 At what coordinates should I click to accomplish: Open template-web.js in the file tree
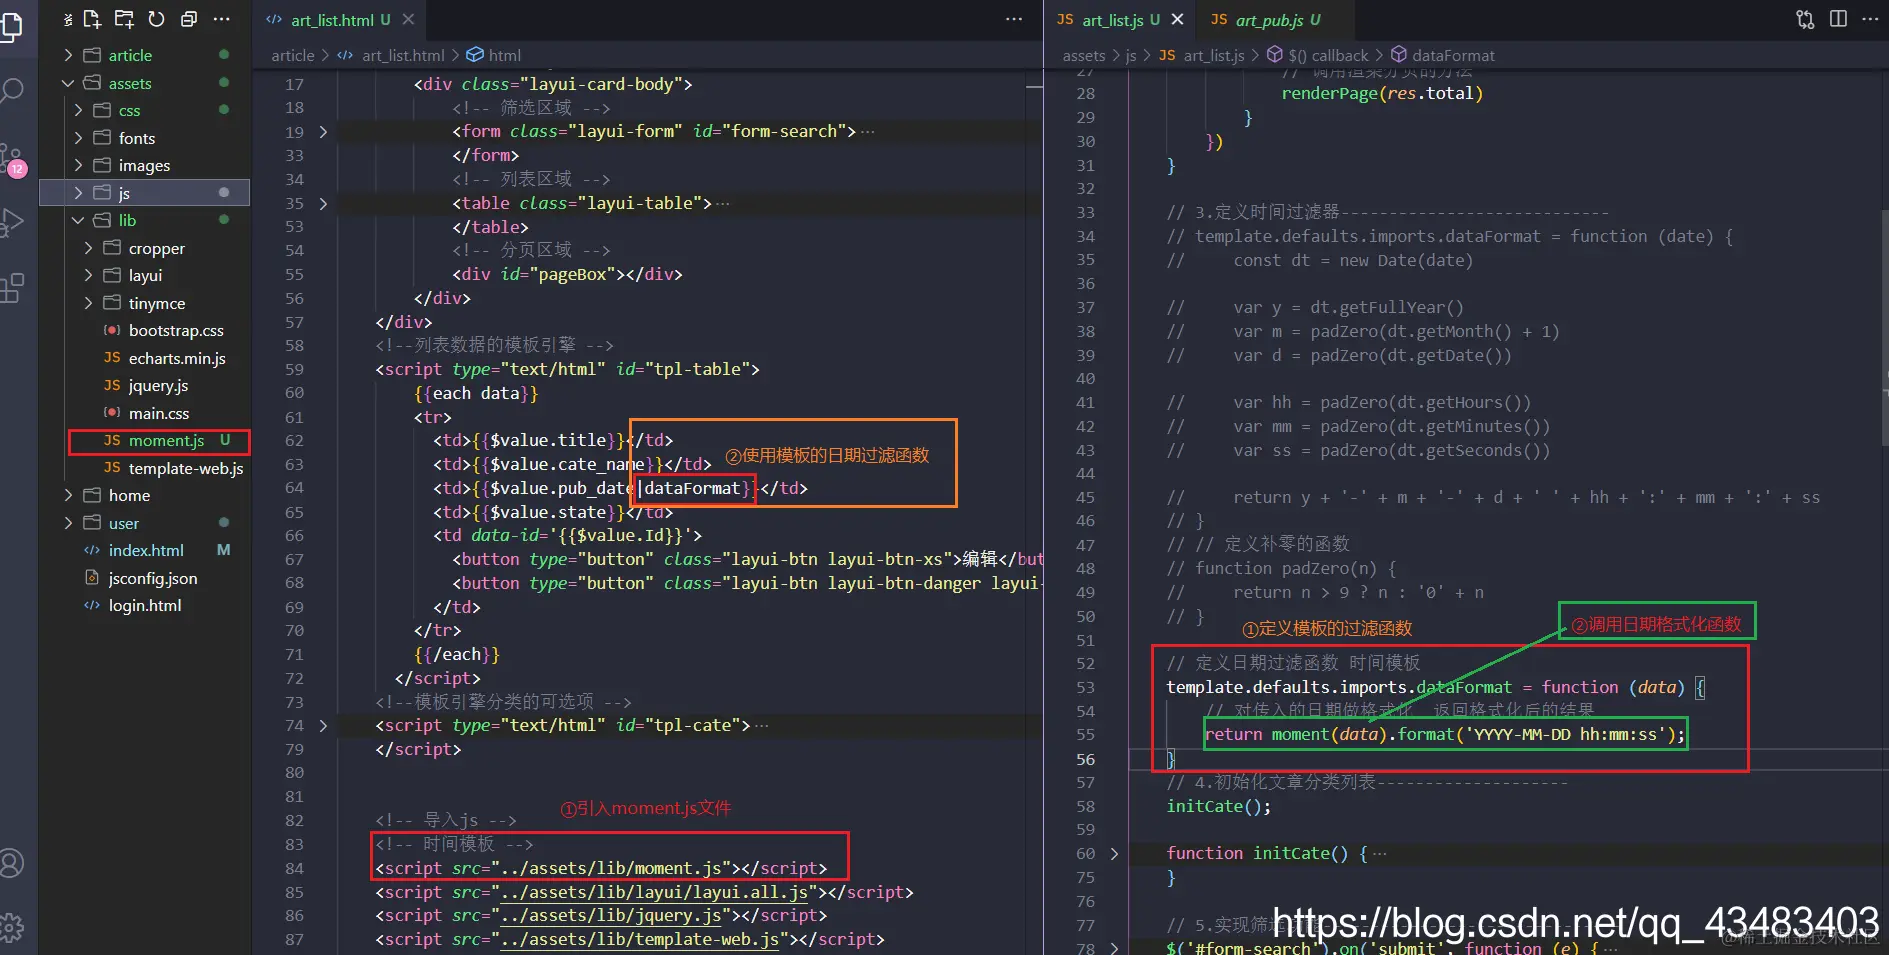coord(186,468)
